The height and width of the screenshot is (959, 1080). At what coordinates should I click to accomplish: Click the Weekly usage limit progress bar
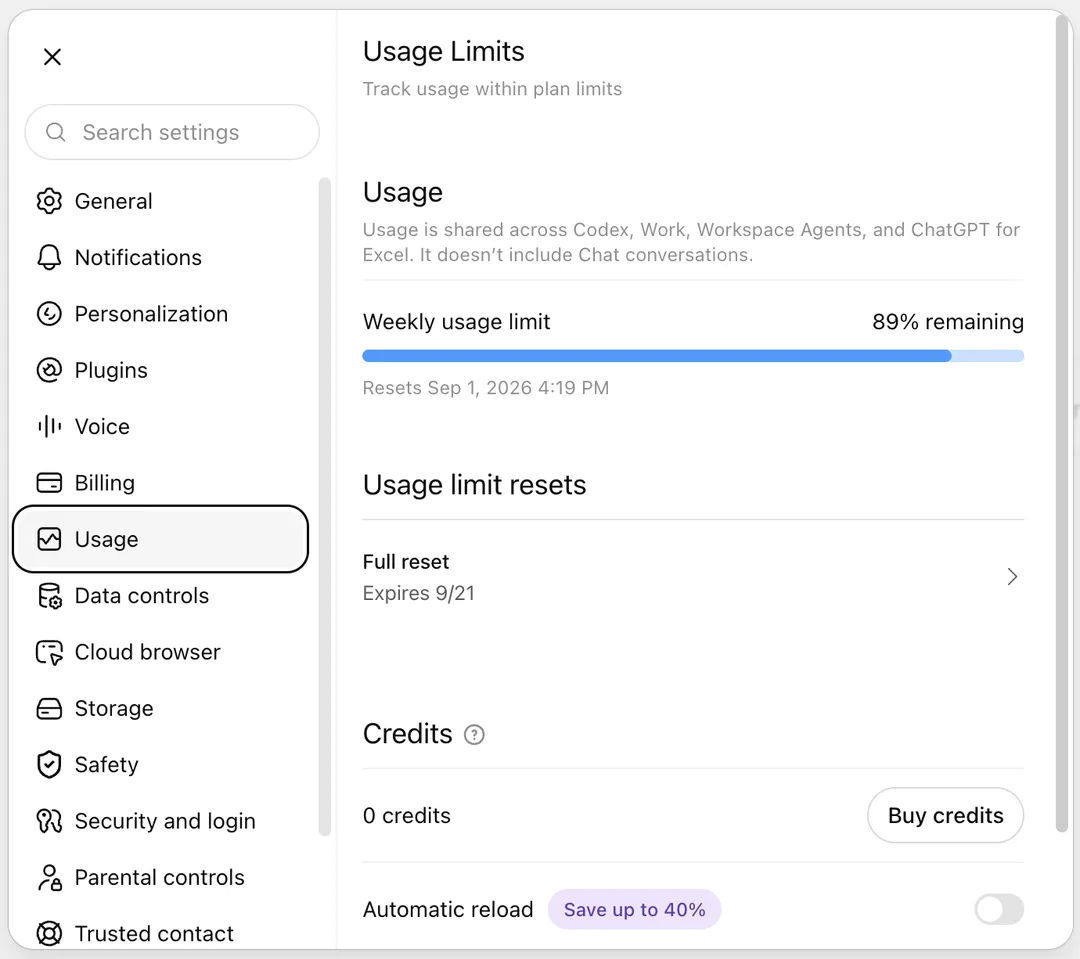693,355
